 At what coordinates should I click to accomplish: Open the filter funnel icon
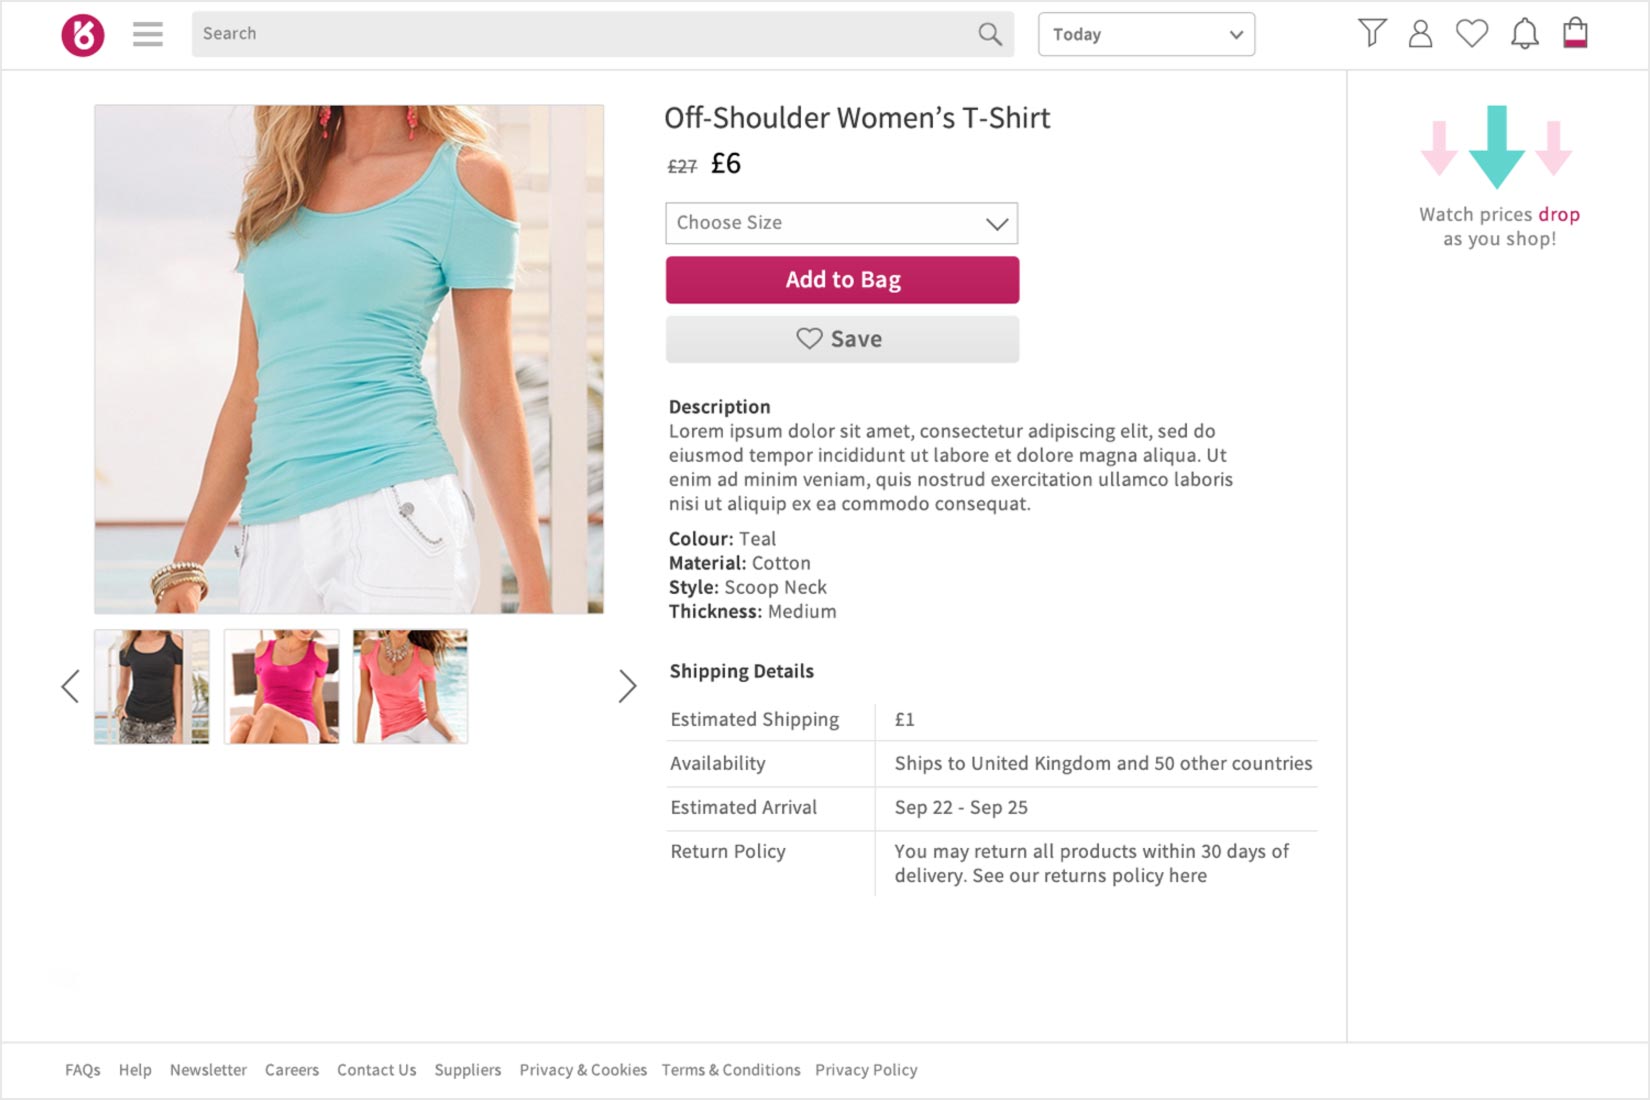point(1372,33)
